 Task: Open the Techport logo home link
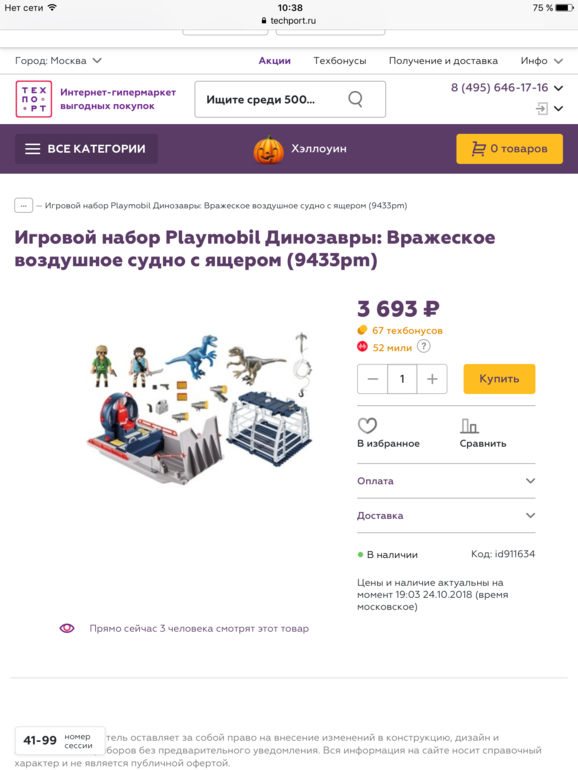(x=34, y=99)
